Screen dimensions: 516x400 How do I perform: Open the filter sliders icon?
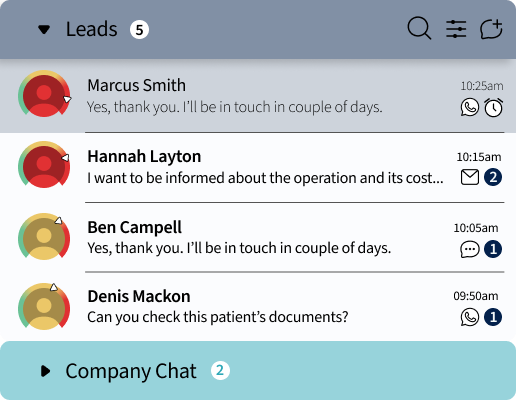[456, 29]
